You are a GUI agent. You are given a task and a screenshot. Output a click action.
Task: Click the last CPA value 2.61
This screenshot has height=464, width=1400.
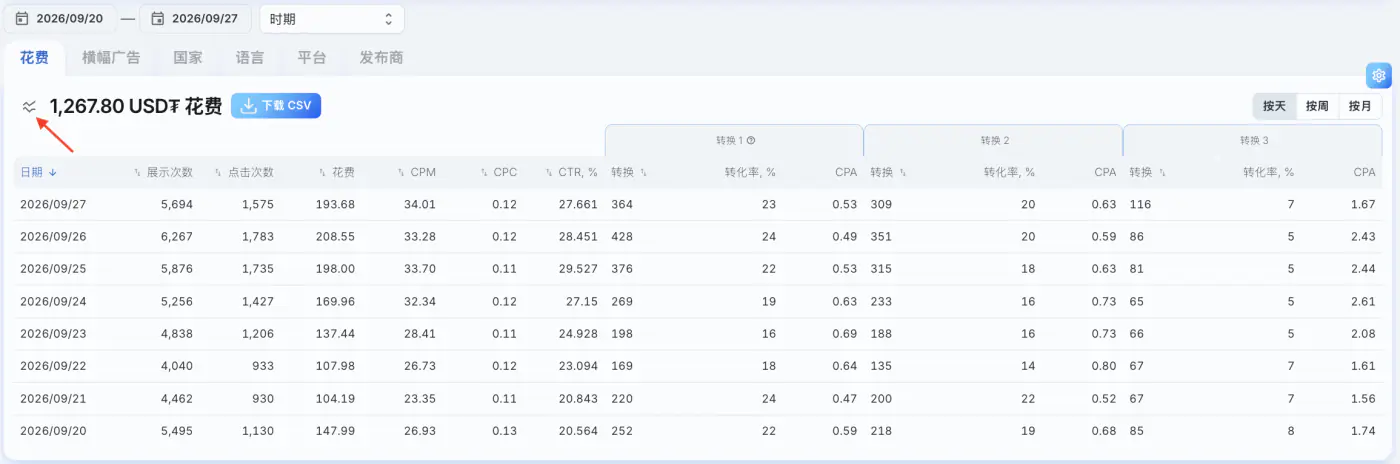click(1363, 302)
